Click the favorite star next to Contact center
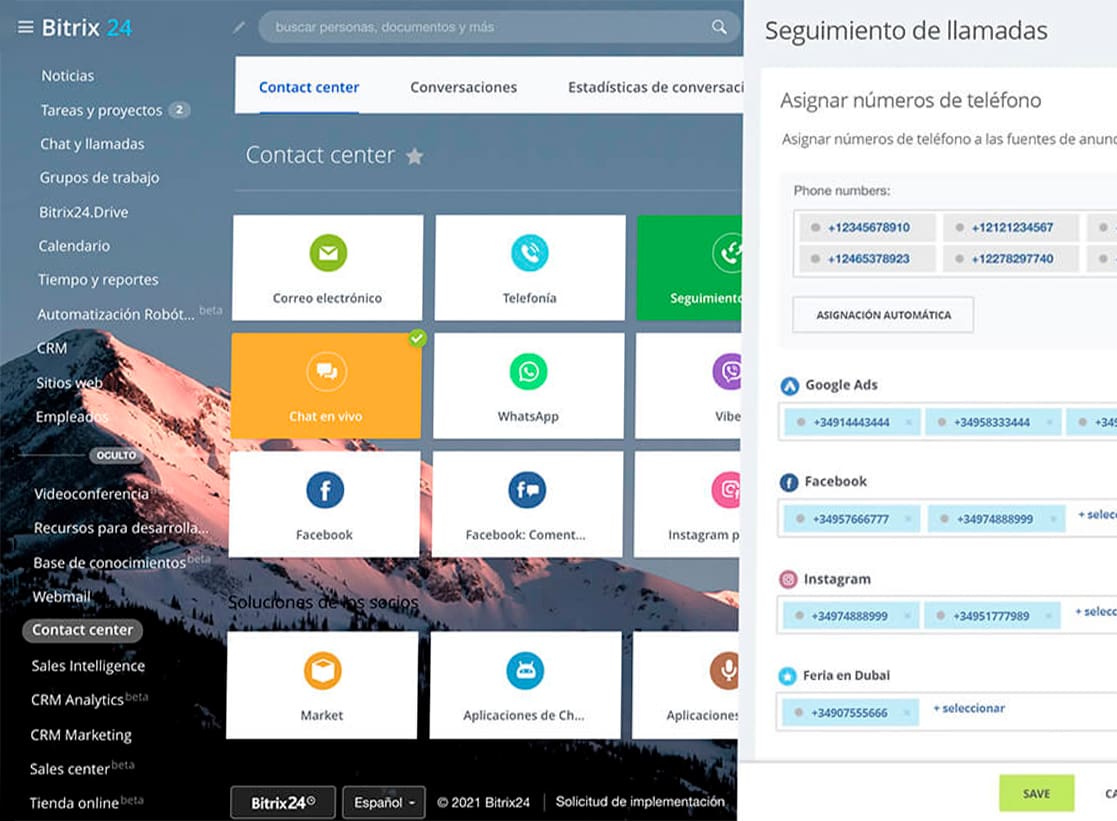 tap(415, 156)
